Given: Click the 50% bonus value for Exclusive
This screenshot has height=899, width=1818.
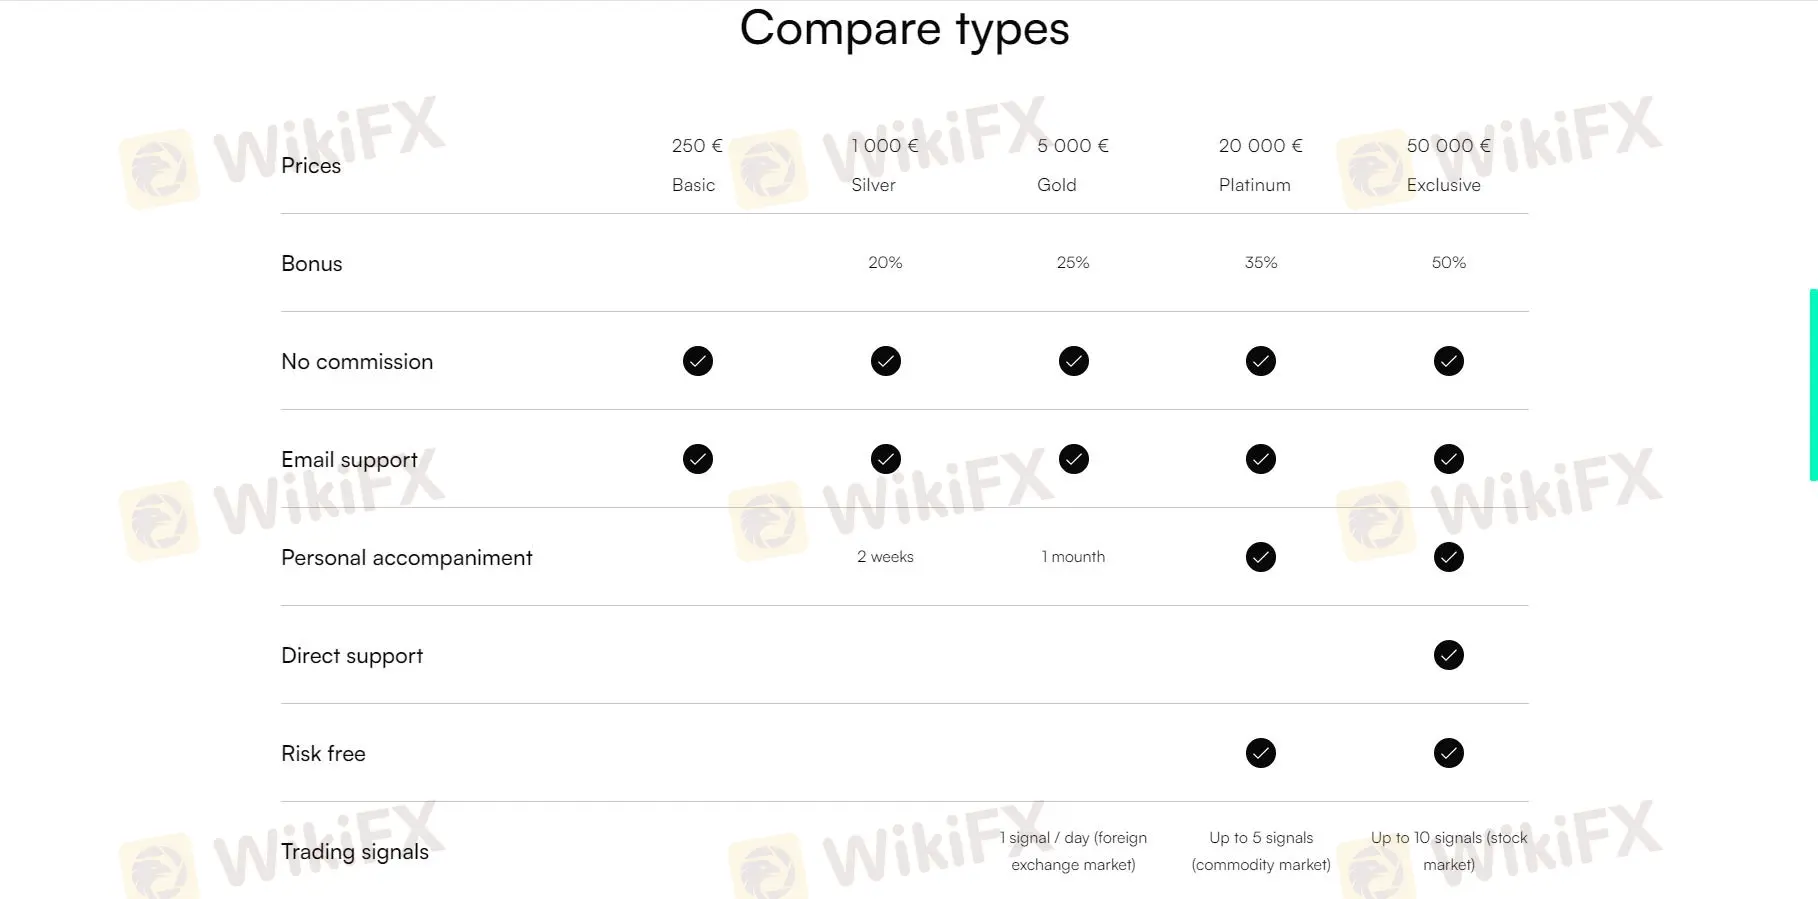Looking at the screenshot, I should 1448,263.
